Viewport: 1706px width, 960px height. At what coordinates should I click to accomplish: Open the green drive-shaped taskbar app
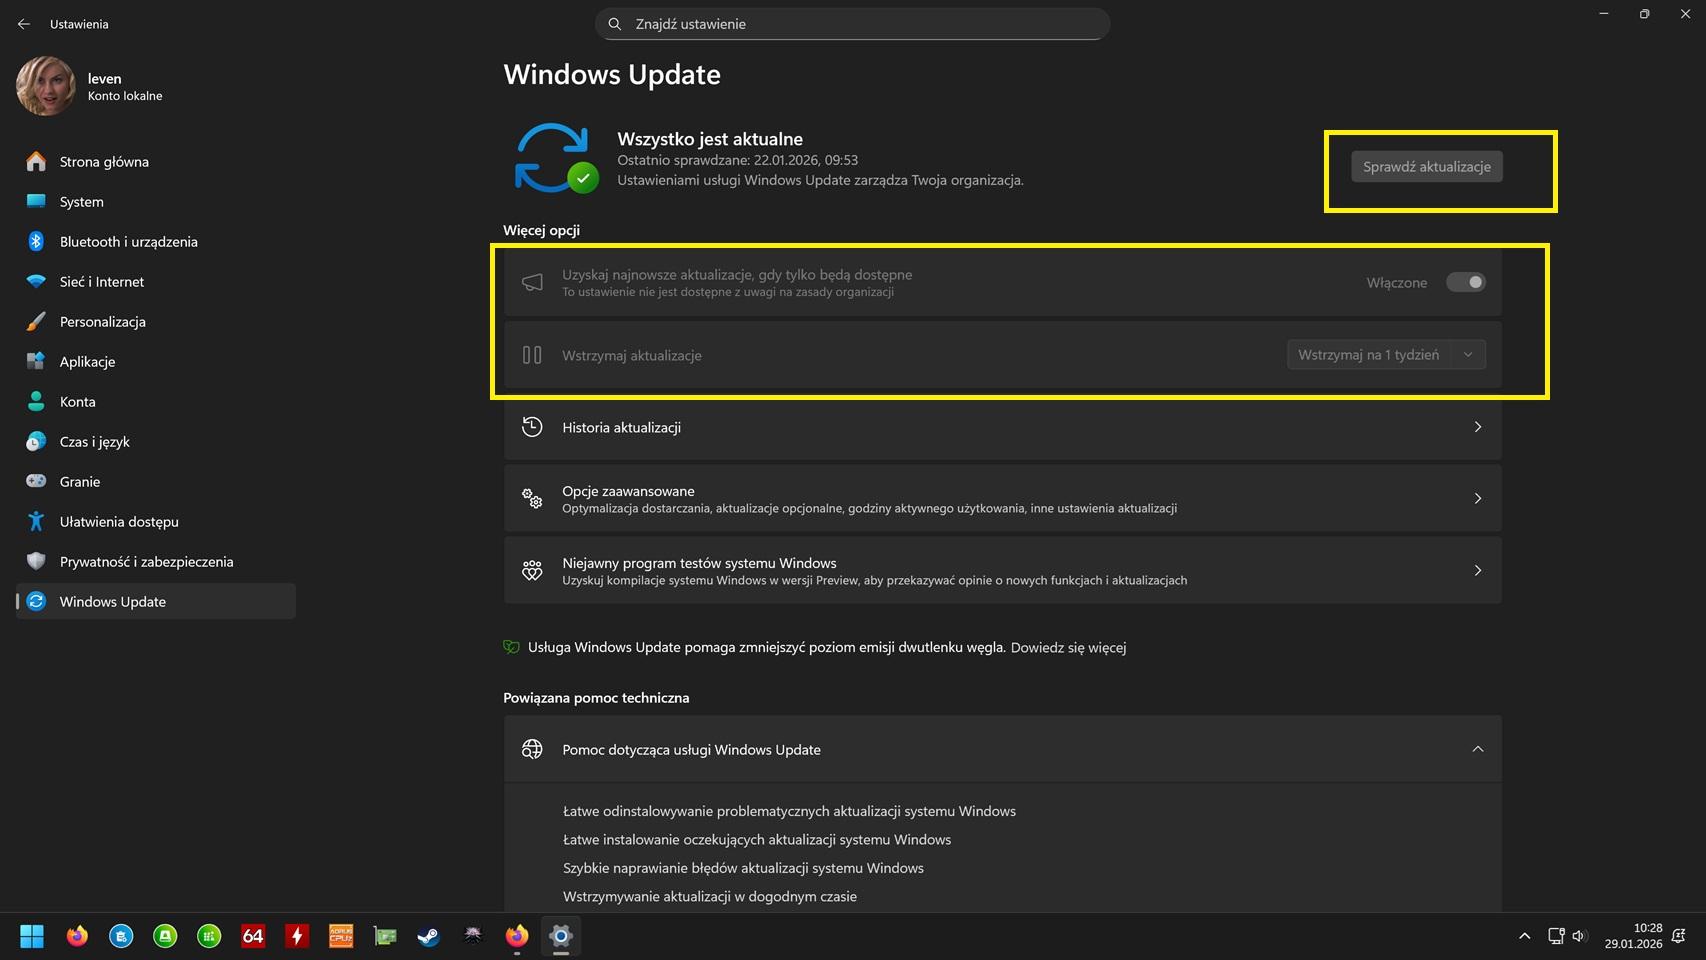(x=165, y=936)
